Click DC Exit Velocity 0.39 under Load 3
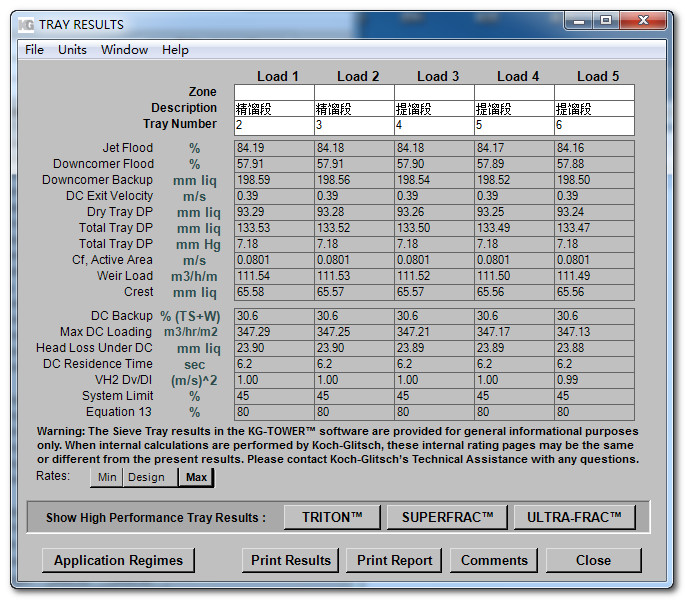The image size is (685, 600). point(434,196)
